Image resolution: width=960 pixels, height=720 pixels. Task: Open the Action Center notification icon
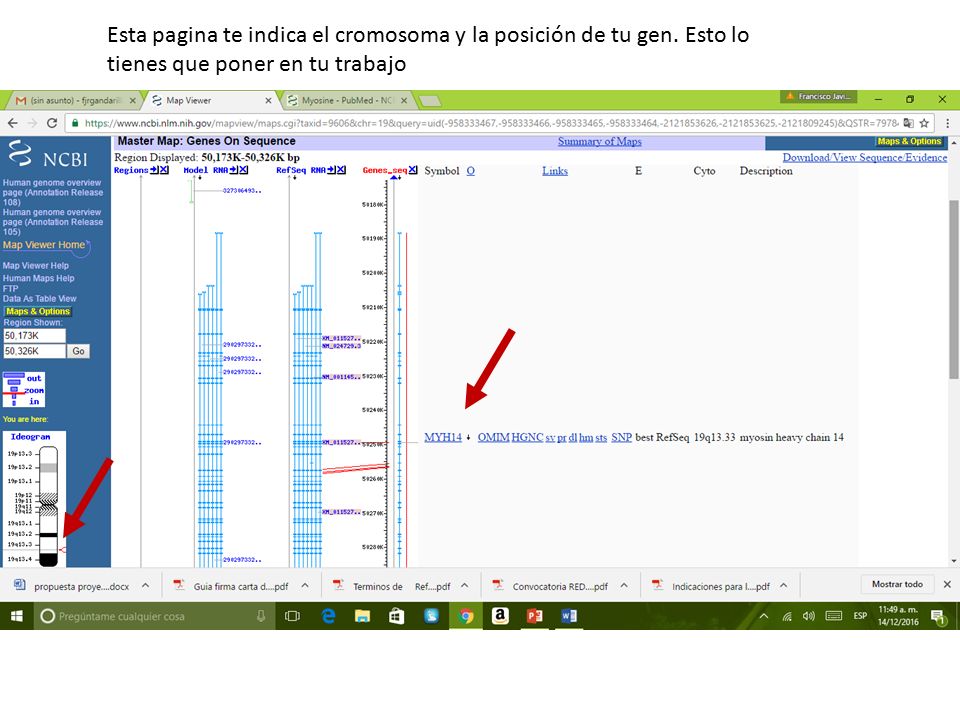[937, 616]
